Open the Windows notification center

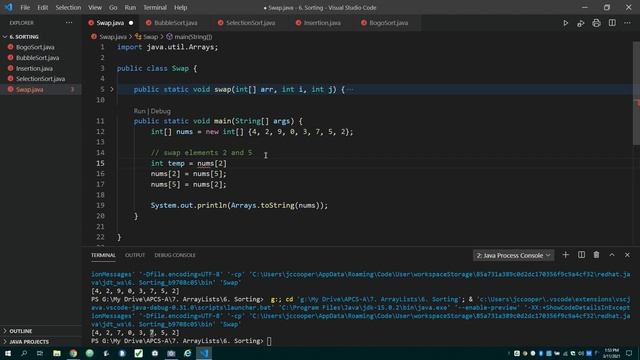click(x=629, y=353)
